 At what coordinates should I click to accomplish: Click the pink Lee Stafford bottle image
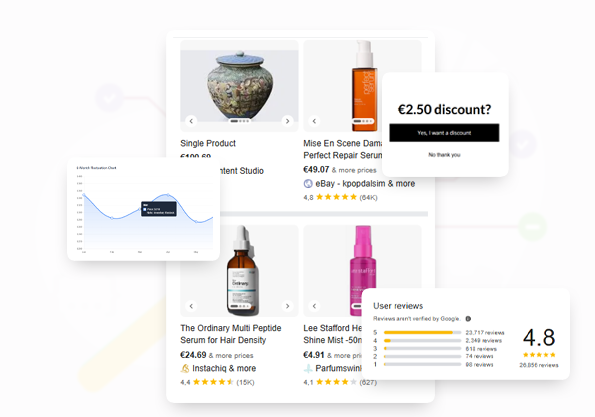363,270
